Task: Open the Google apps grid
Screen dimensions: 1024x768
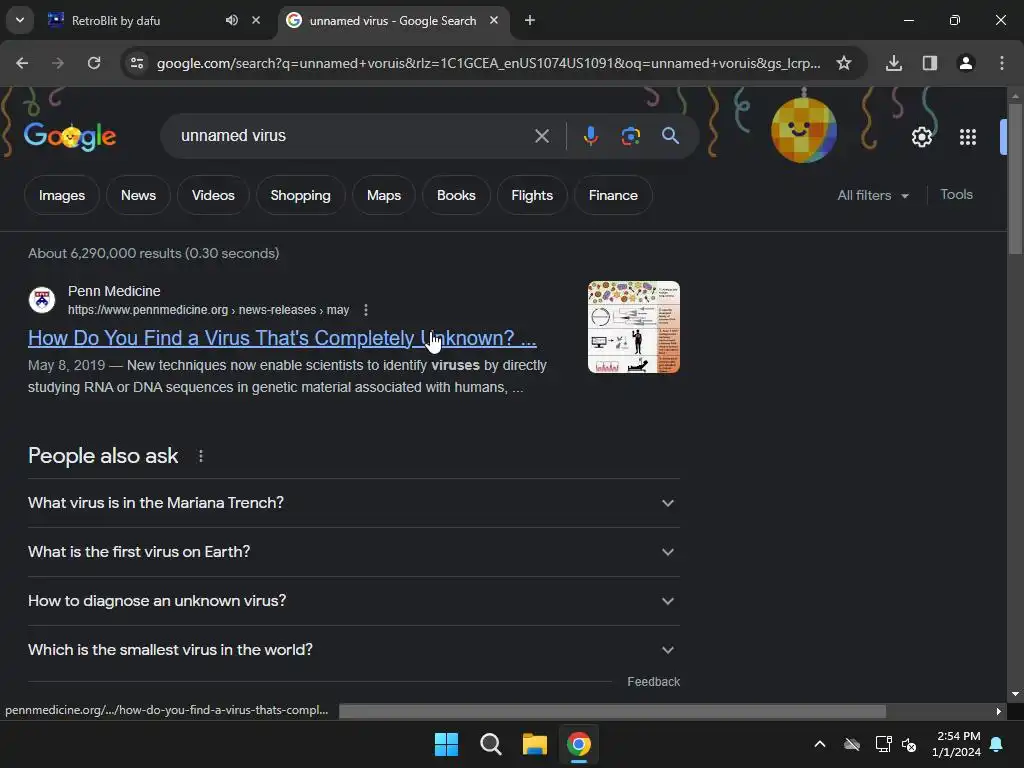Action: (x=968, y=137)
